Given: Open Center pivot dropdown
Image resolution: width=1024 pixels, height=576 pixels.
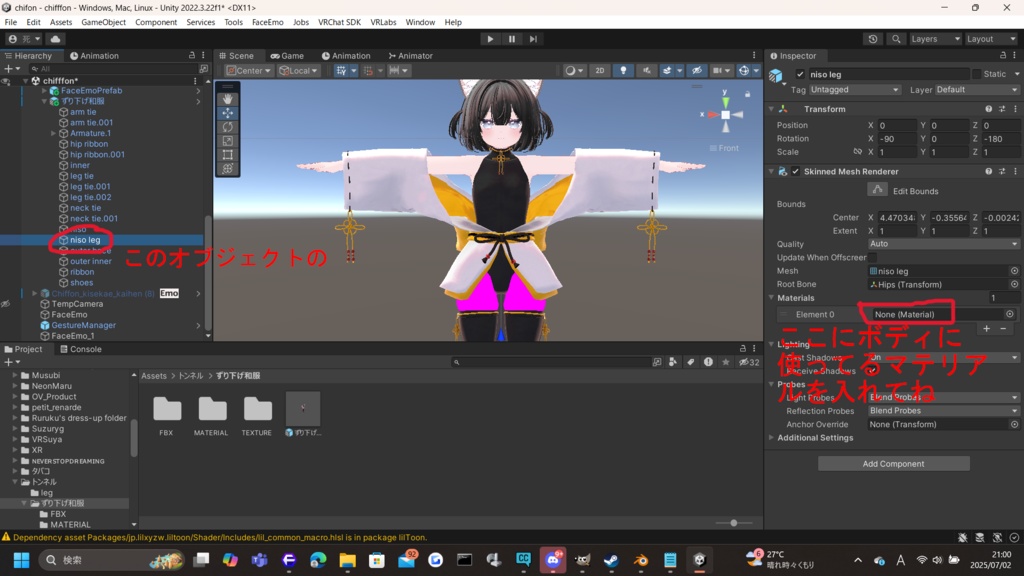Looking at the screenshot, I should pyautogui.click(x=248, y=71).
